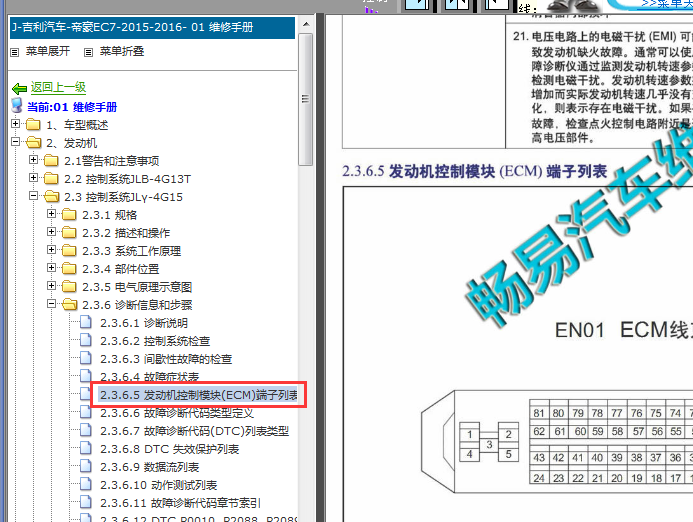Image resolution: width=693 pixels, height=522 pixels.
Task: Open 2.3.6.4 故障症状表 page
Action: coord(149,377)
